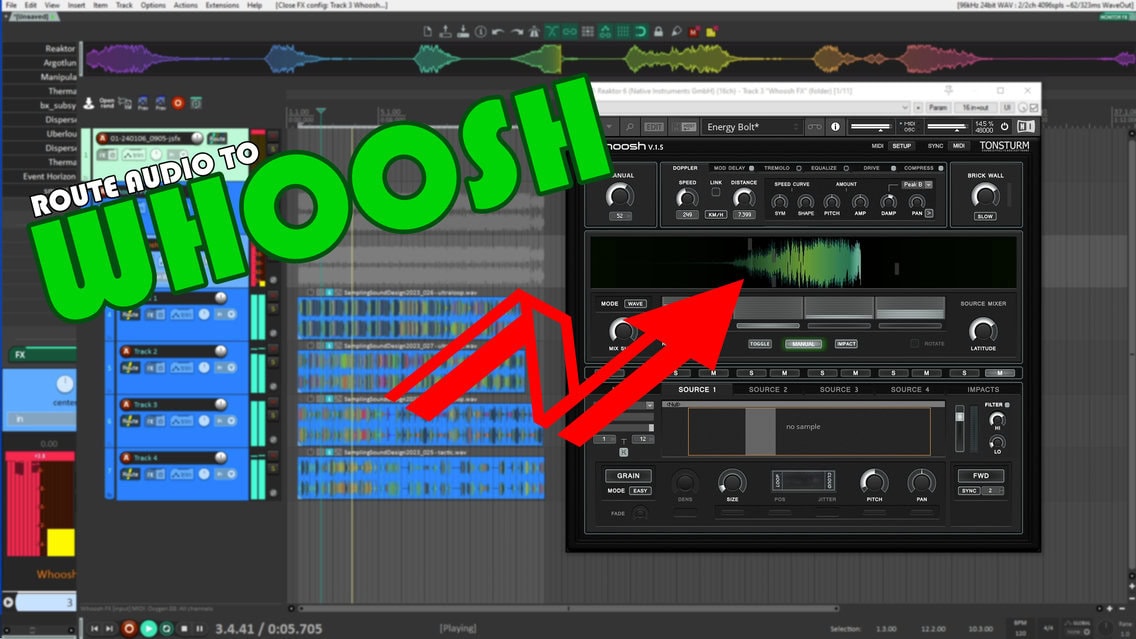Open the Track menu
Image resolution: width=1136 pixels, height=639 pixels.
[x=124, y=5]
